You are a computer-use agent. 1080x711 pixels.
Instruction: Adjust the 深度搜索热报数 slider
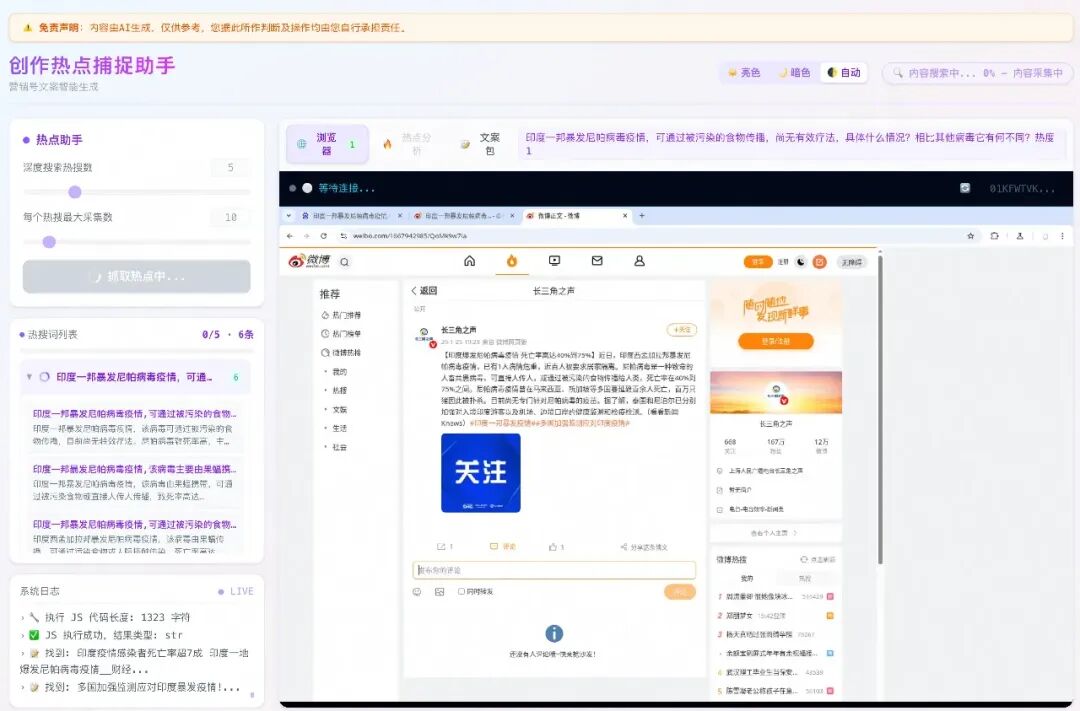76,192
